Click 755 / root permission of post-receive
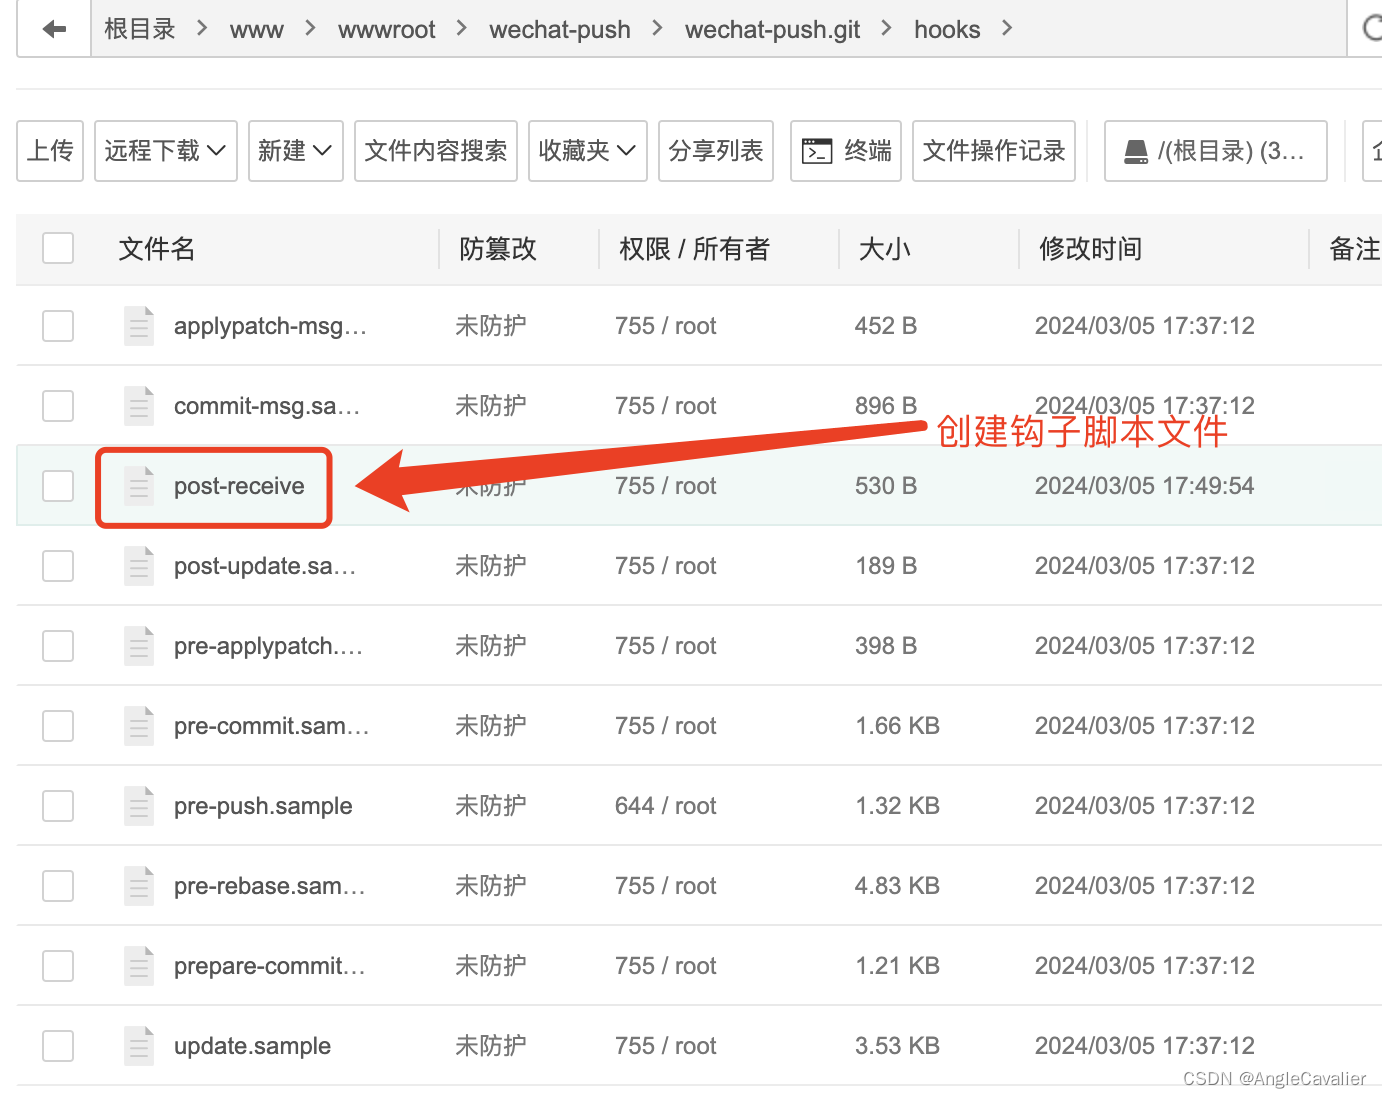The width and height of the screenshot is (1382, 1098). tap(666, 486)
